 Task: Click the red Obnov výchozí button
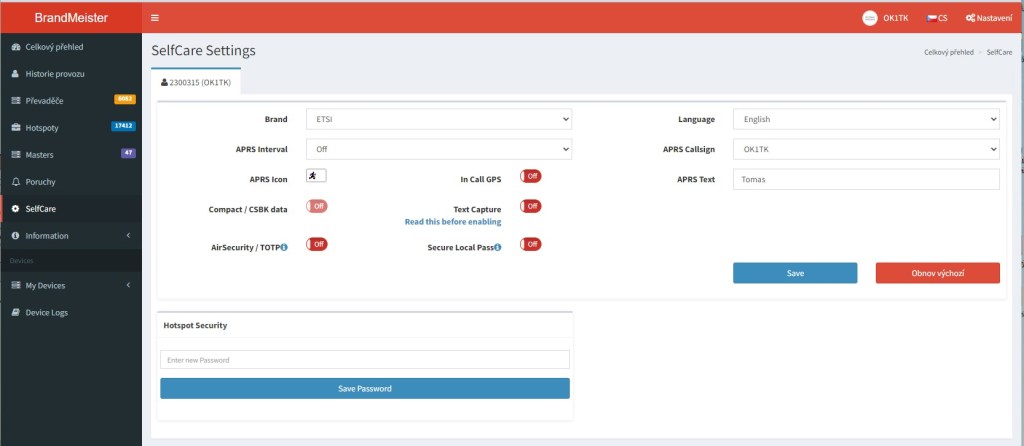[x=937, y=273]
